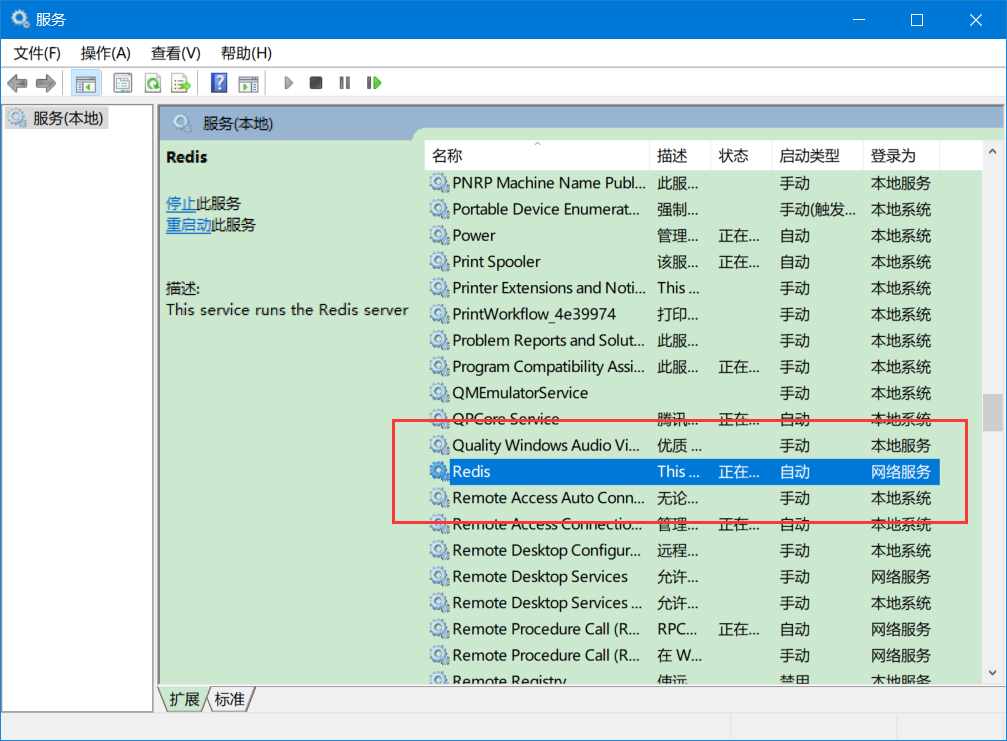
Task: Sort by the 启动类型 column header
Action: [x=817, y=155]
